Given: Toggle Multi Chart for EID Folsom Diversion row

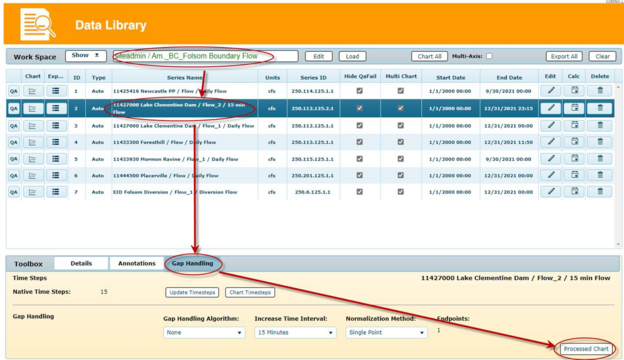Looking at the screenshot, I should pos(401,192).
